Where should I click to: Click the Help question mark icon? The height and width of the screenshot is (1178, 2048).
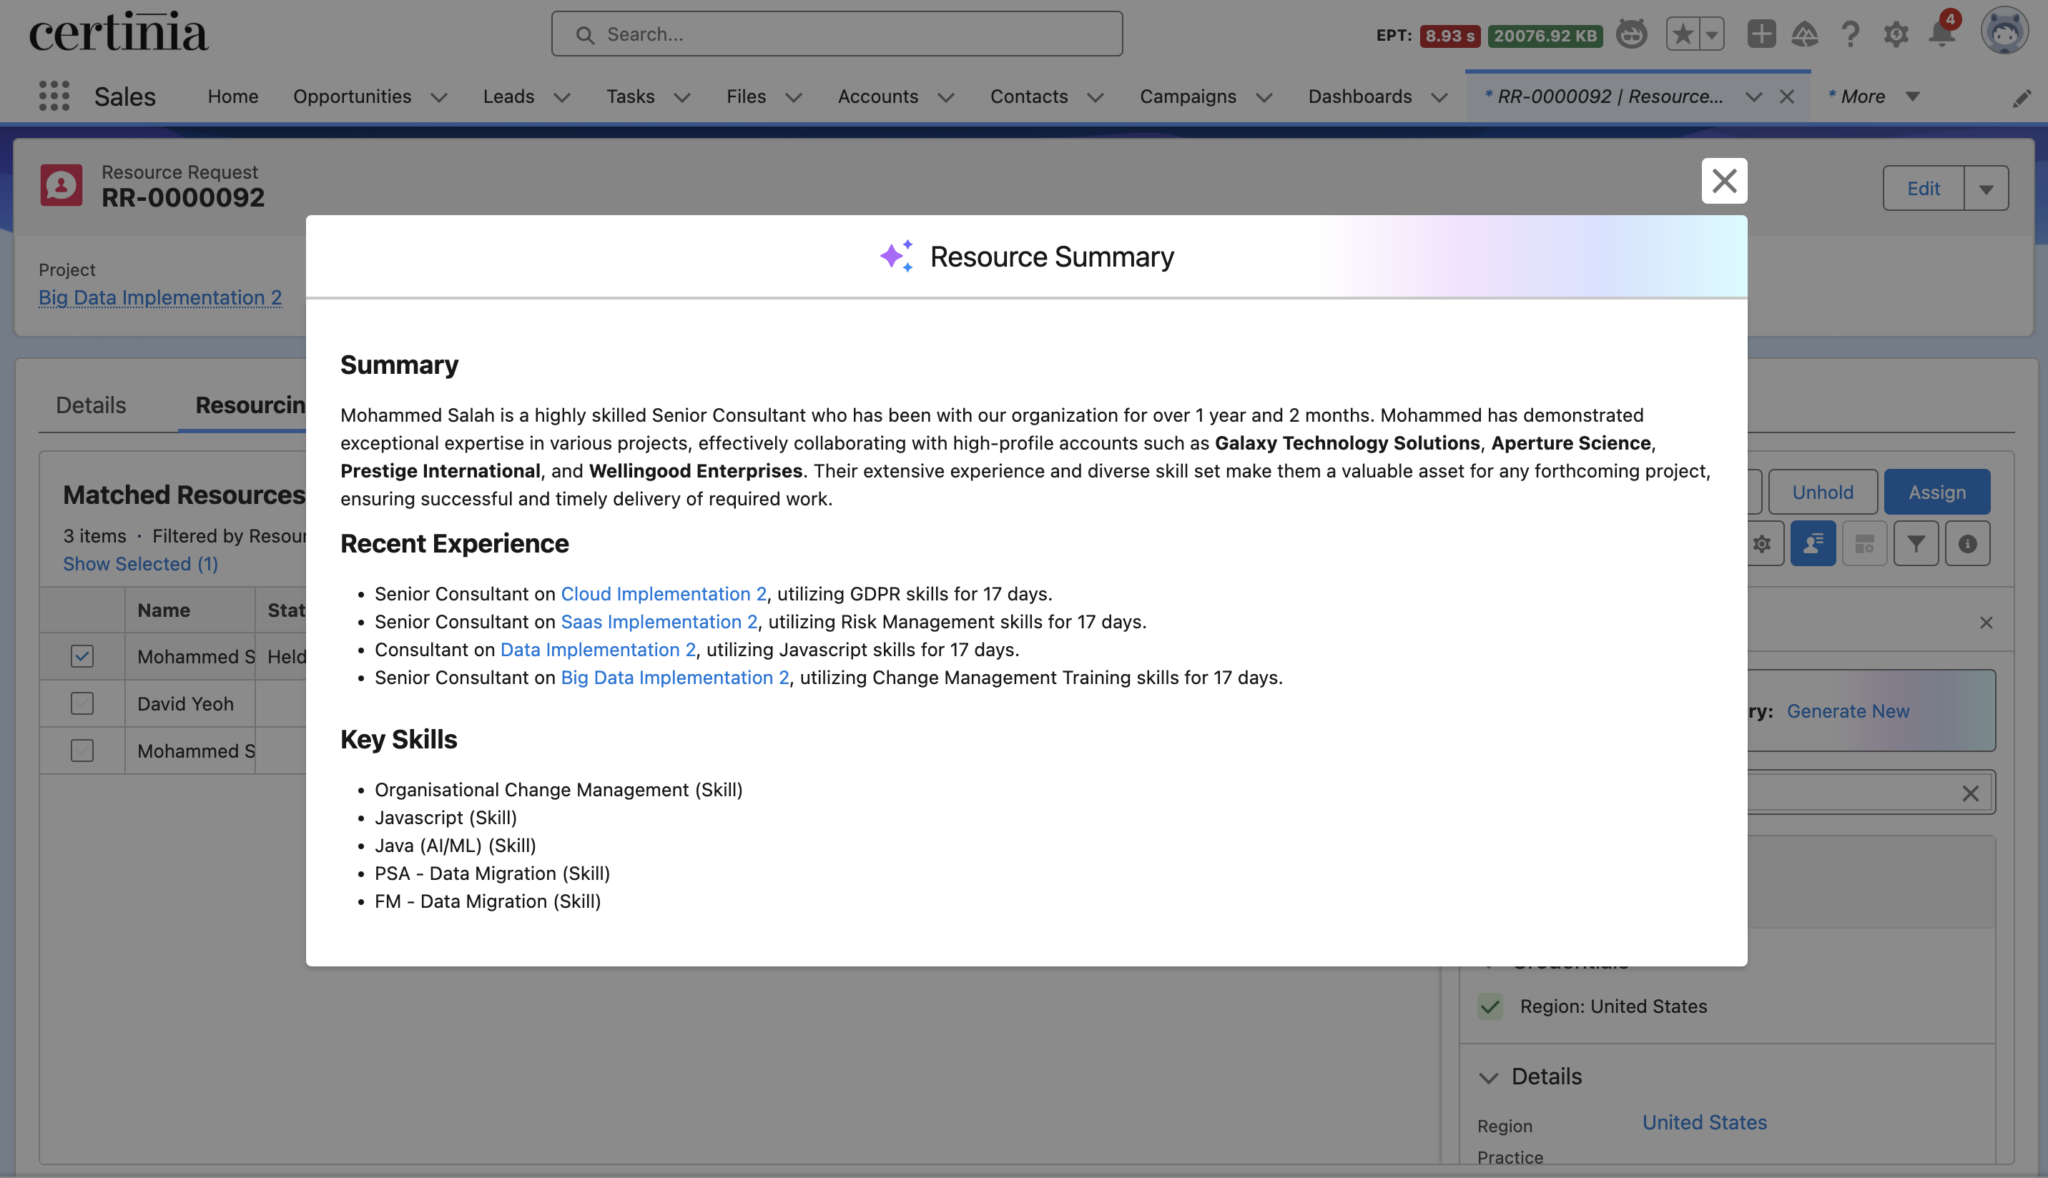tap(1849, 33)
